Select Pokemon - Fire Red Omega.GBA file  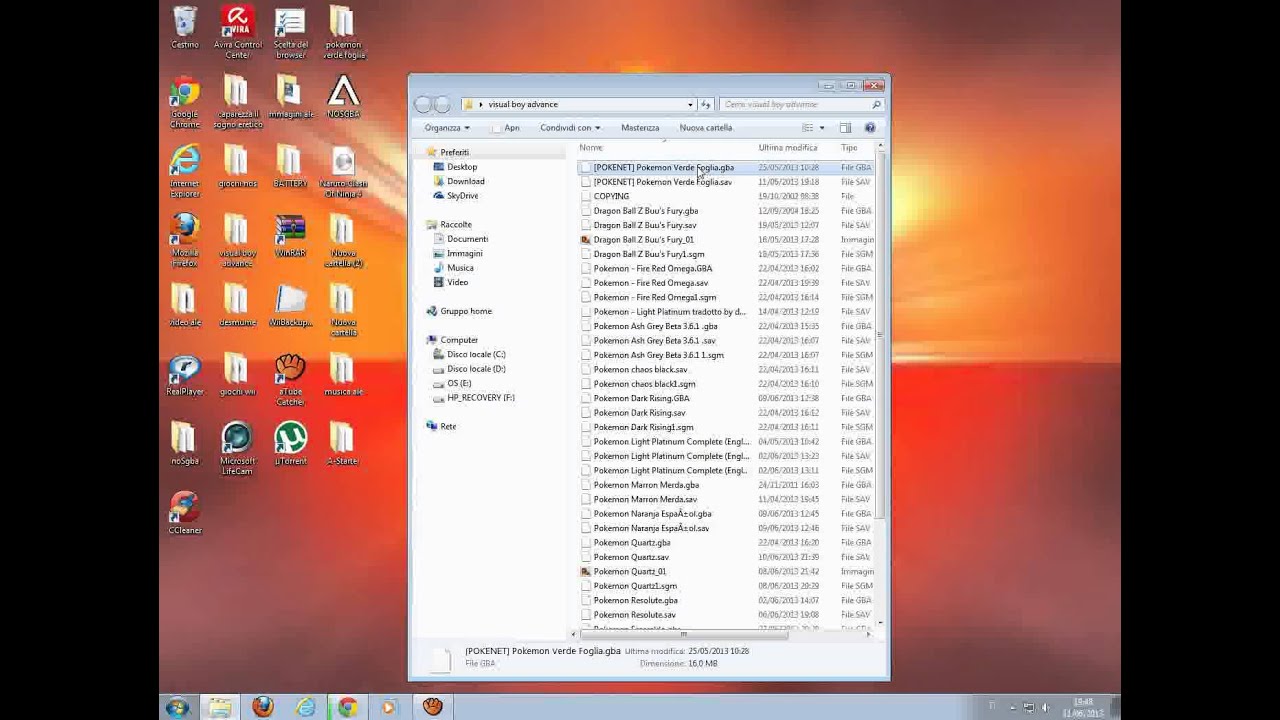(x=653, y=268)
